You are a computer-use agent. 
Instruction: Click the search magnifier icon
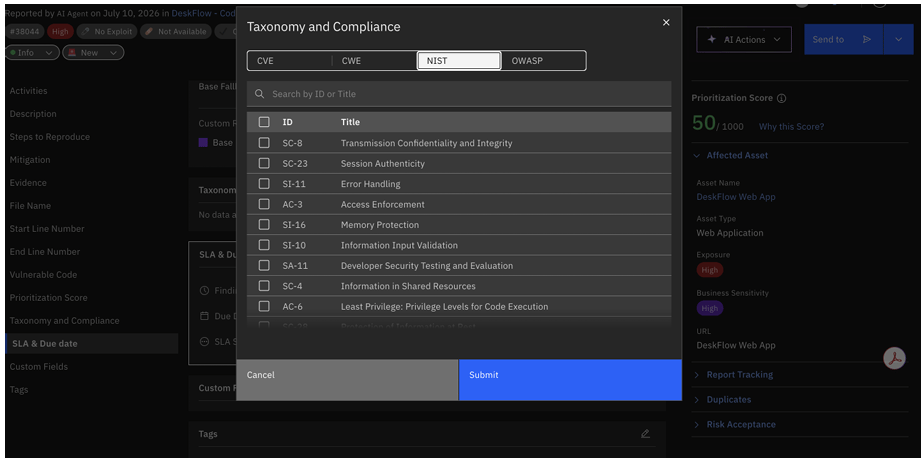pos(259,94)
